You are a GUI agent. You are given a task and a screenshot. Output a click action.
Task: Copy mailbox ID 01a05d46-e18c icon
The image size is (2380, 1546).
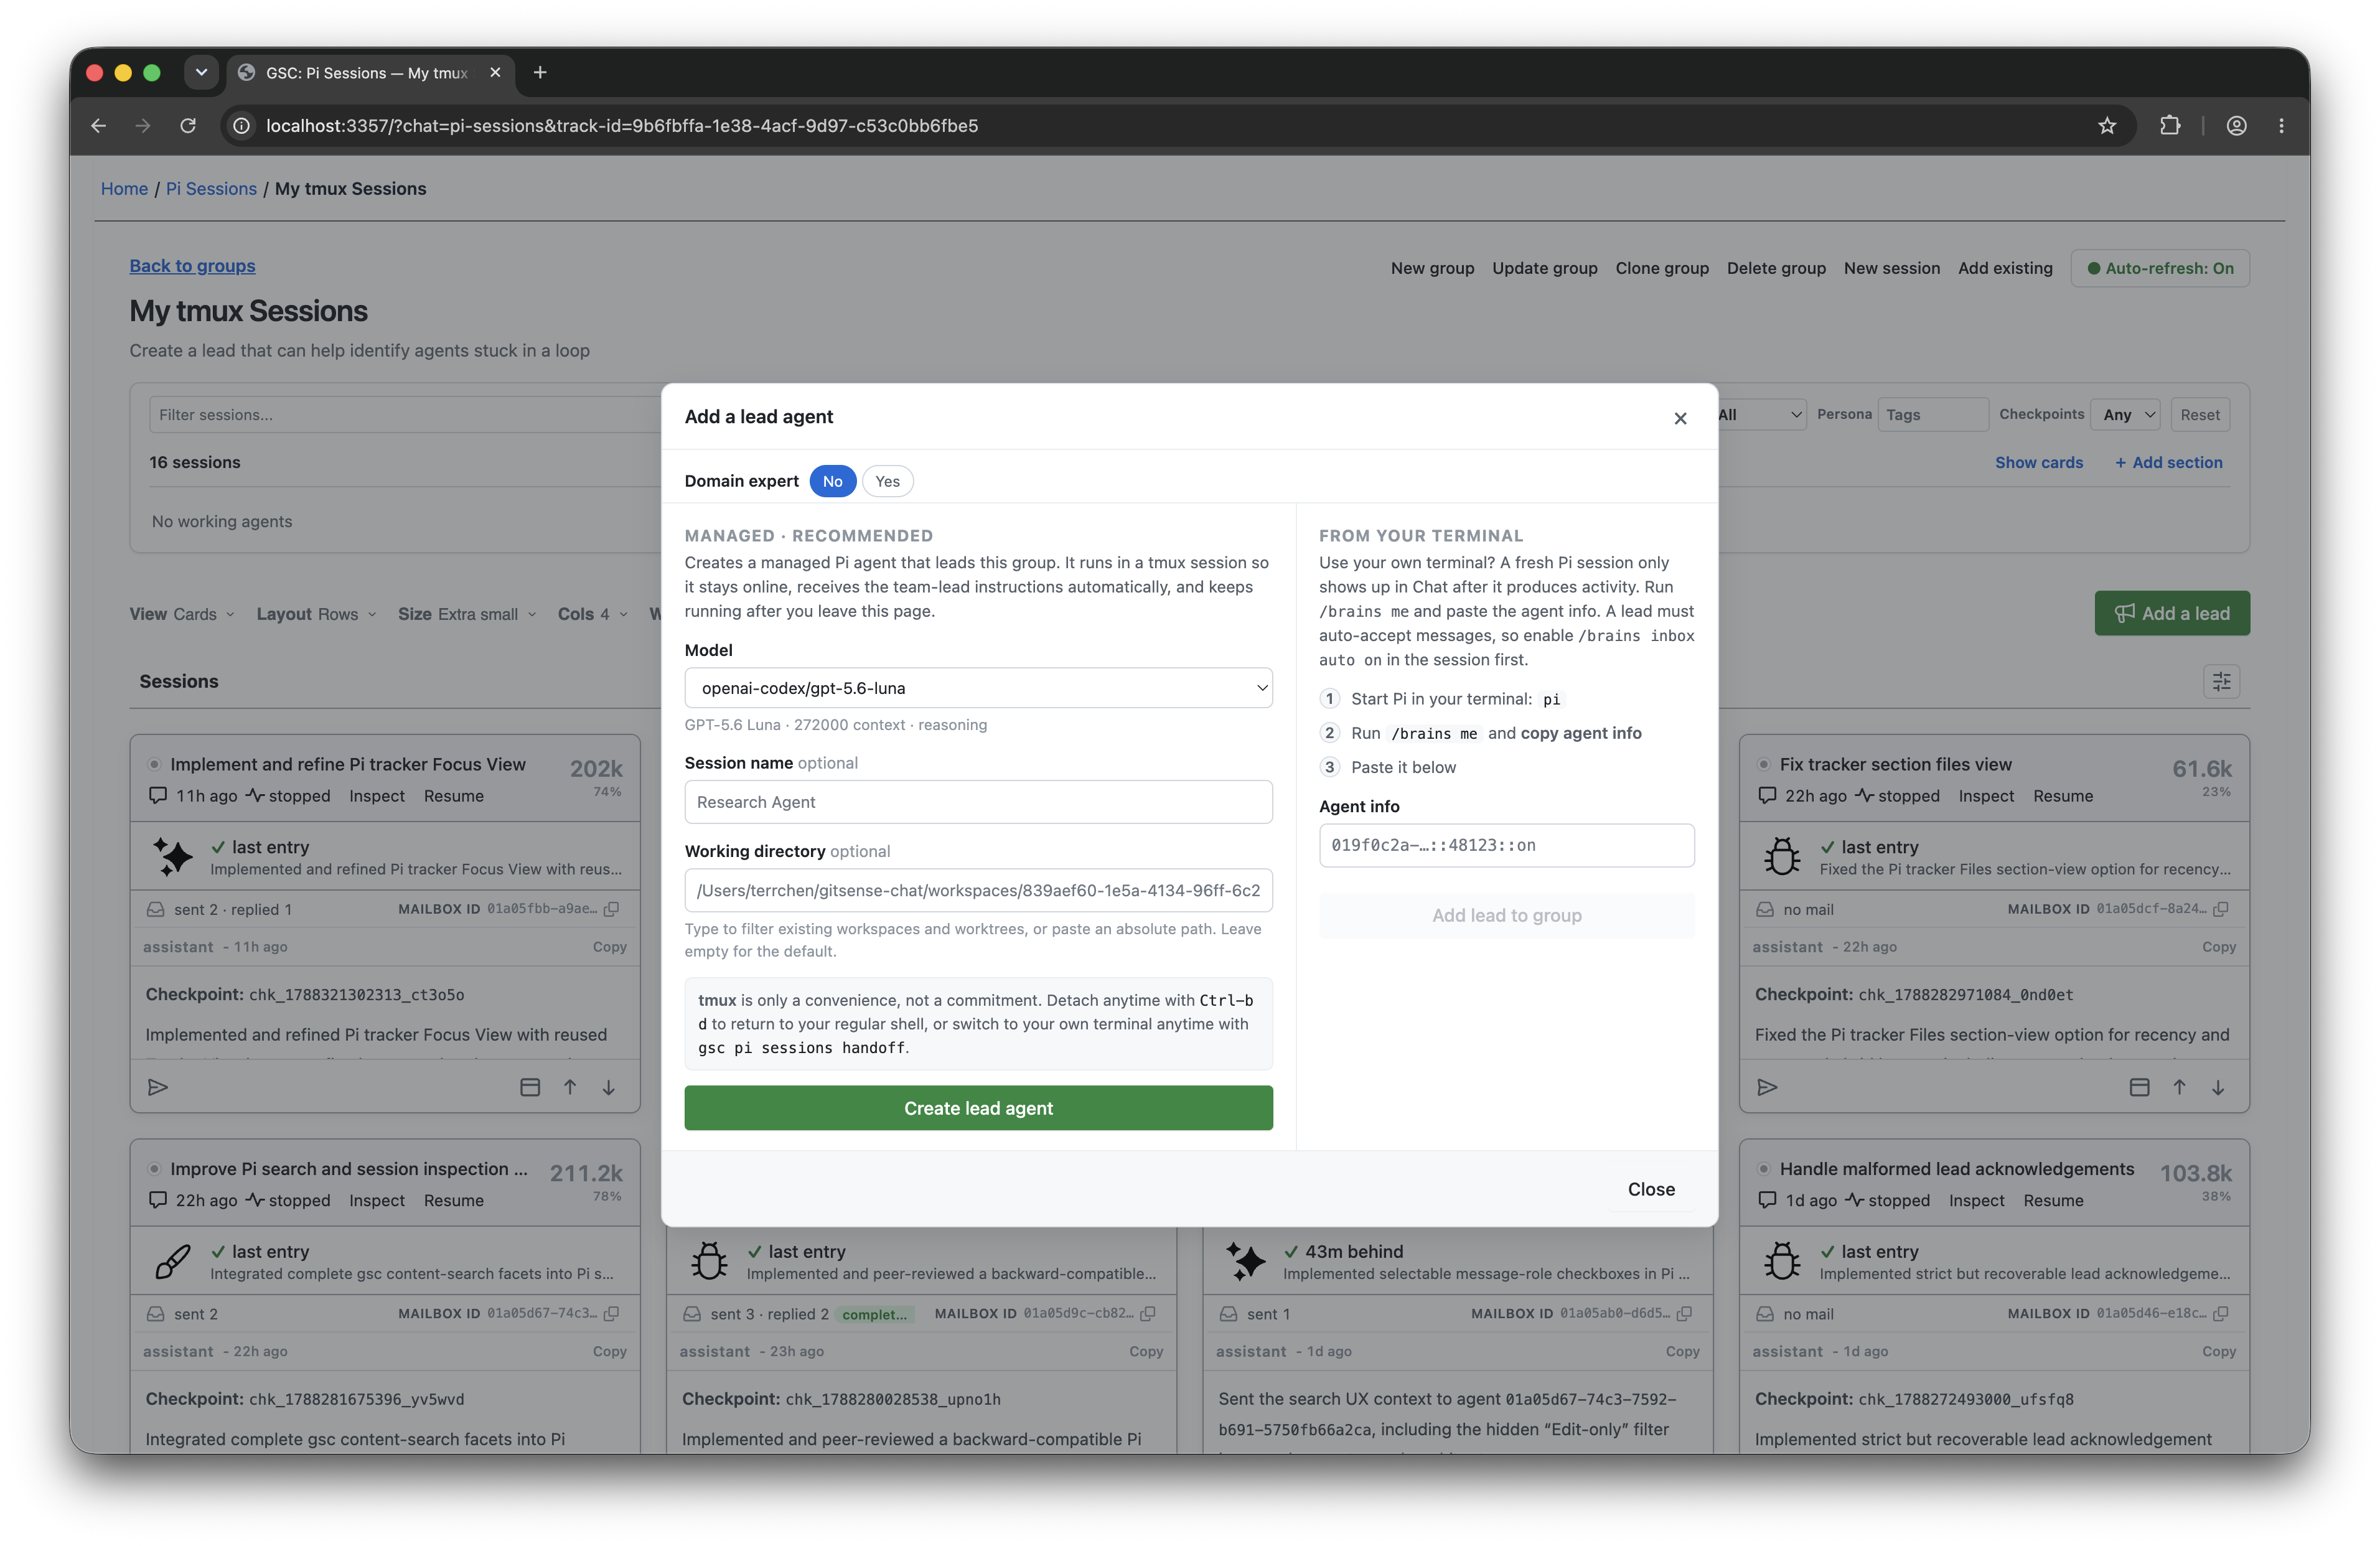2221,1313
